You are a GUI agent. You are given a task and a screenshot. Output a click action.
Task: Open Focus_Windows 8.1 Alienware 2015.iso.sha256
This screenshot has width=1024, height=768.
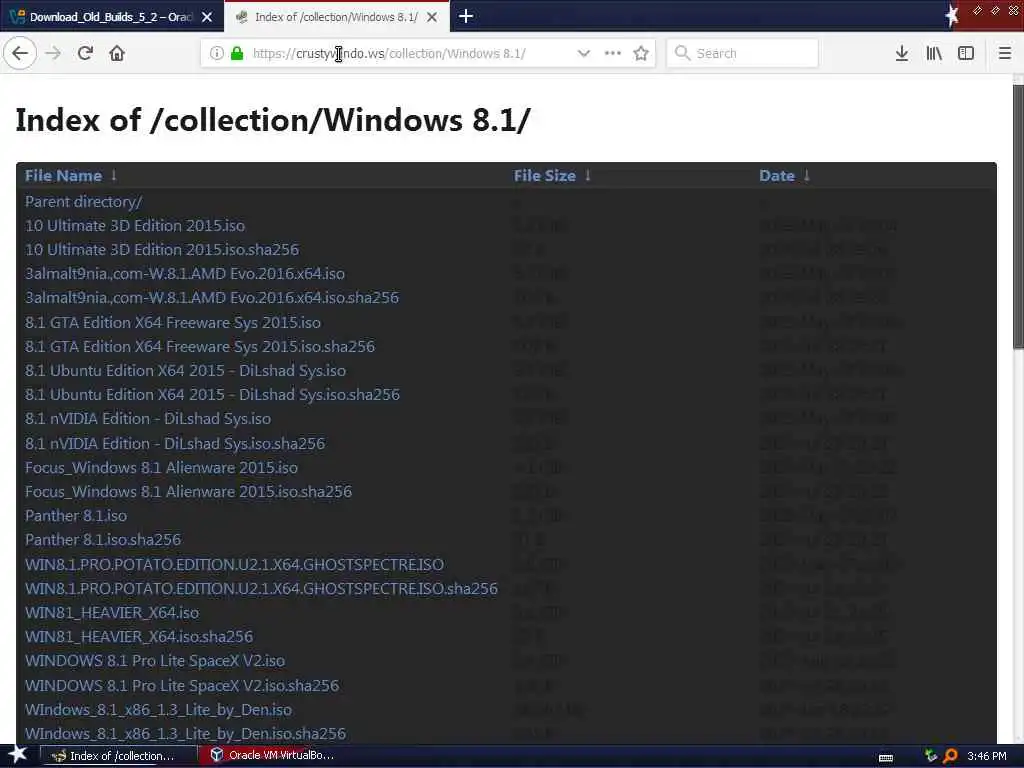pos(189,492)
